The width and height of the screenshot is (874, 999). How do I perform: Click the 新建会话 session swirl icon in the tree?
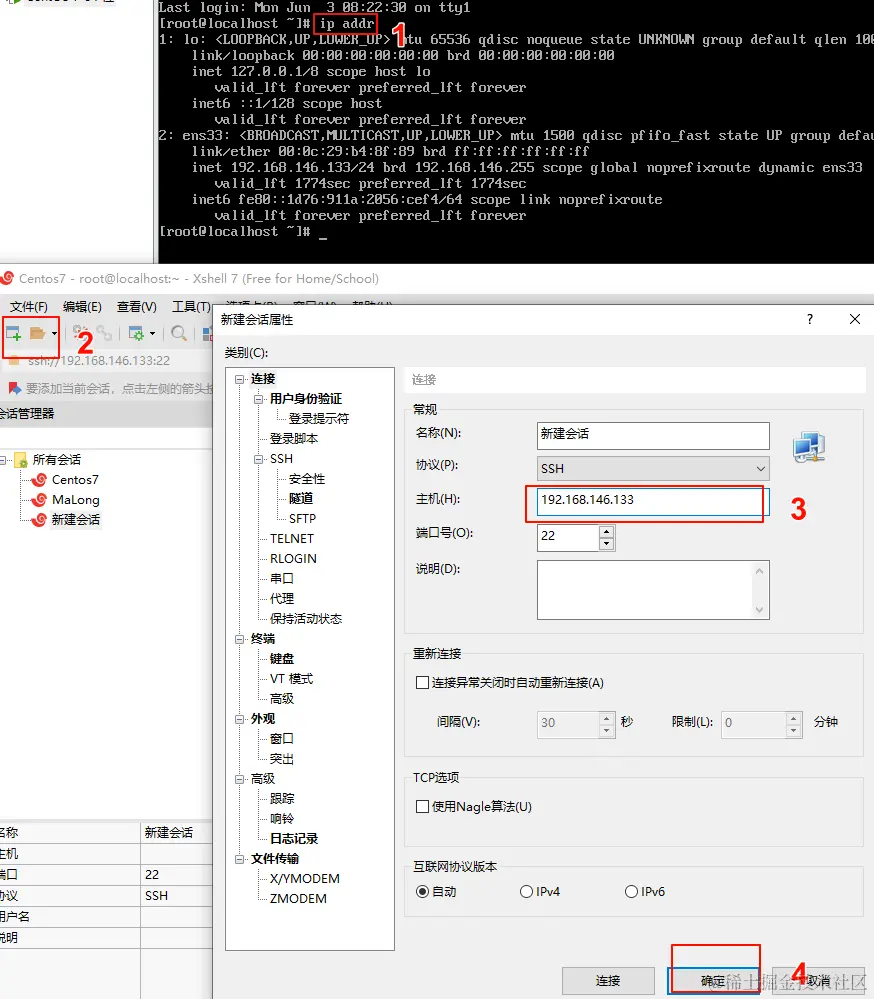click(40, 519)
